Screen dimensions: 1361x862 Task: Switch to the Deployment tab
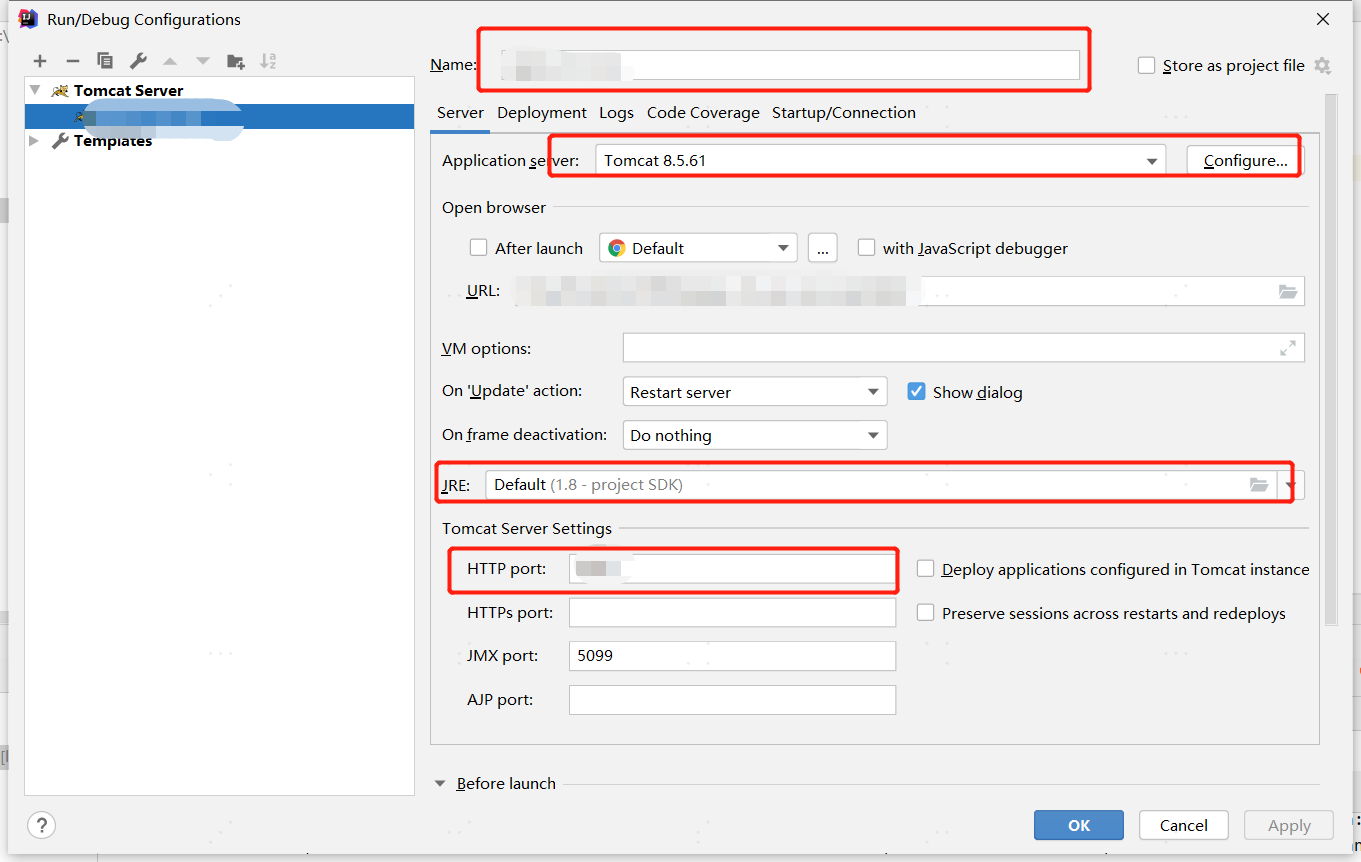click(x=542, y=113)
